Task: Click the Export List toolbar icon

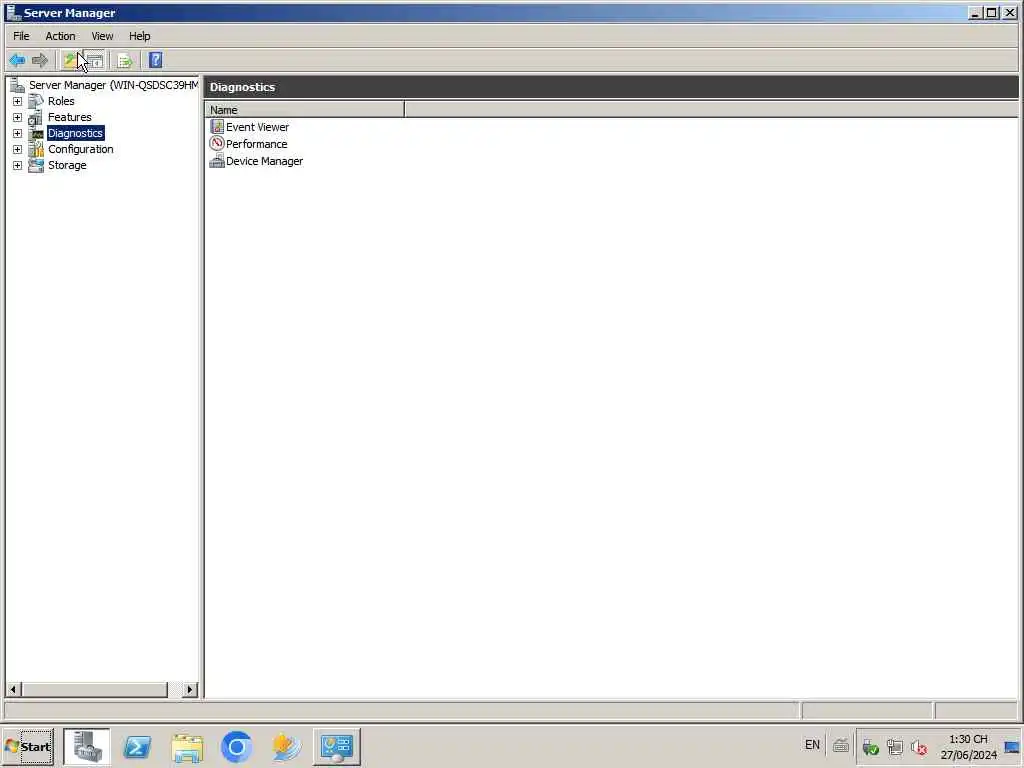Action: coord(125,61)
